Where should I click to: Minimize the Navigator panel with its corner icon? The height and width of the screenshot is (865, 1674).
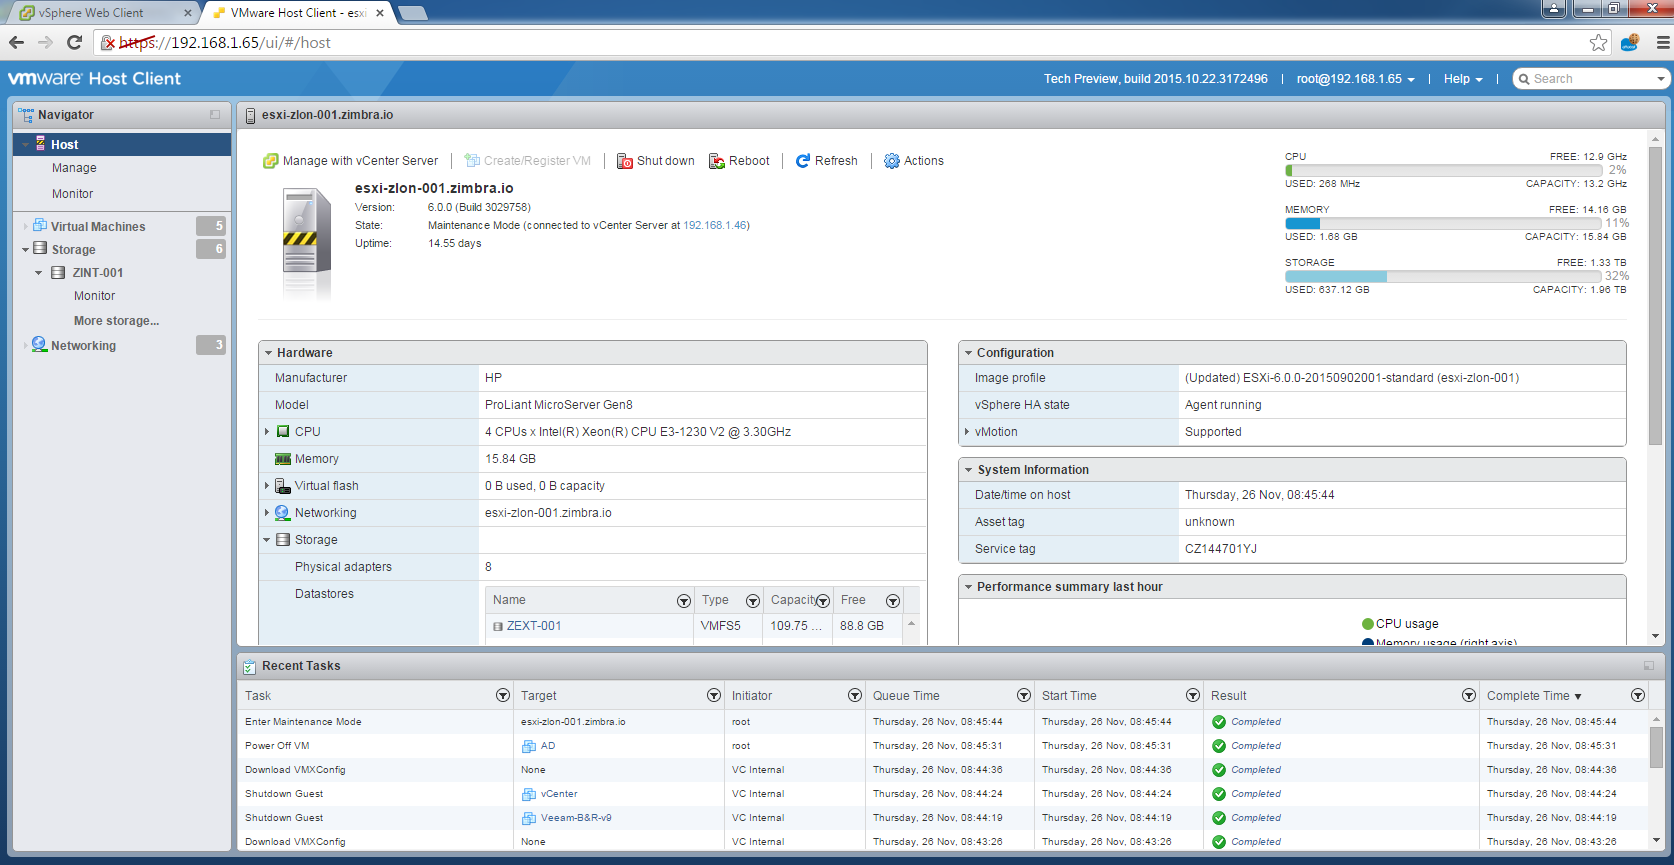click(x=215, y=115)
